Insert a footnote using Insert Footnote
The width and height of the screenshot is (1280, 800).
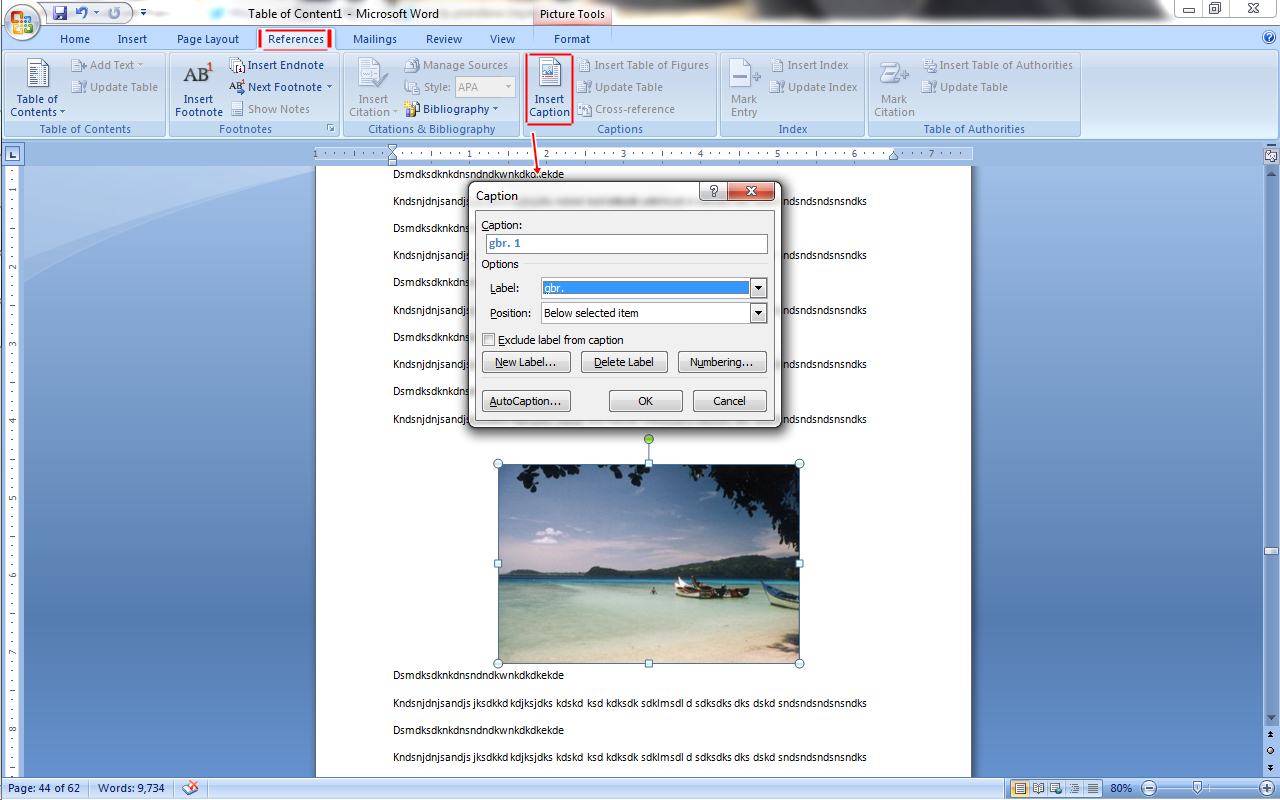point(197,88)
